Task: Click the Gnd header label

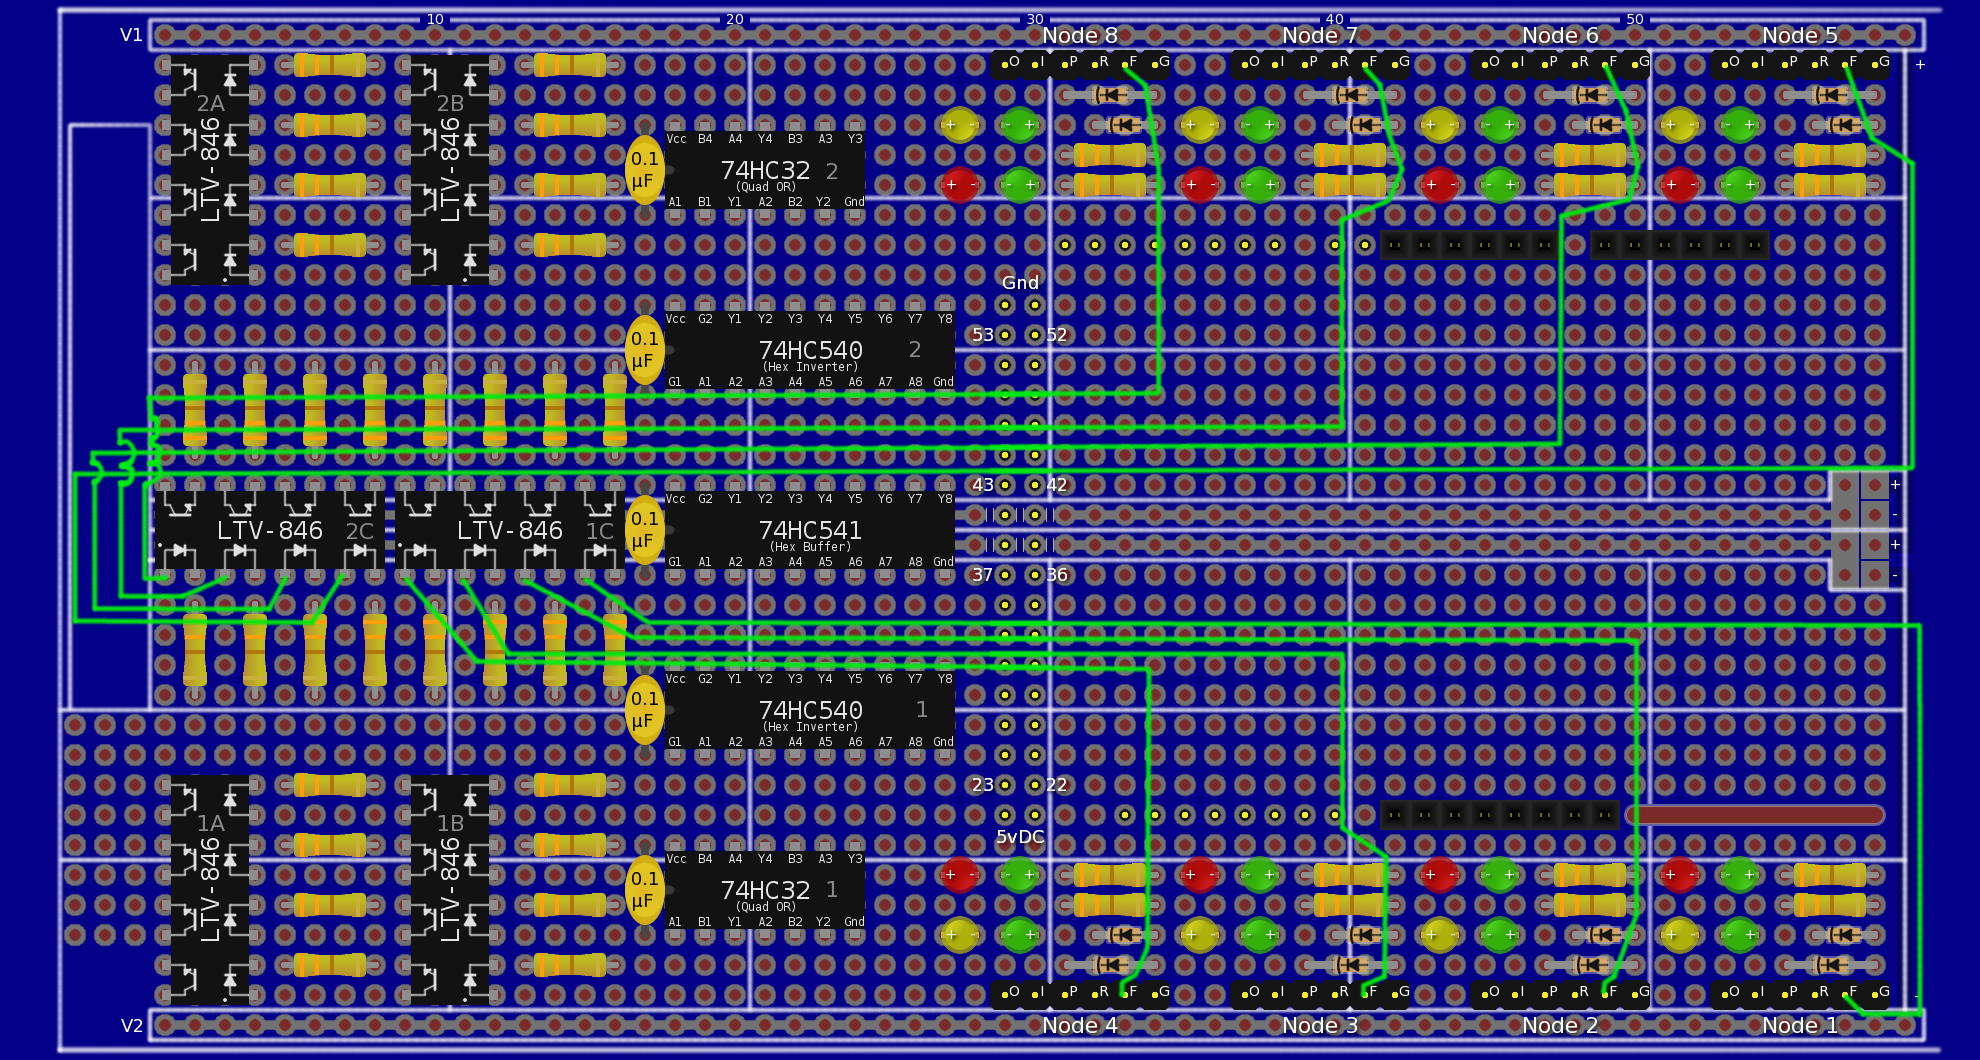Action: [x=1020, y=283]
